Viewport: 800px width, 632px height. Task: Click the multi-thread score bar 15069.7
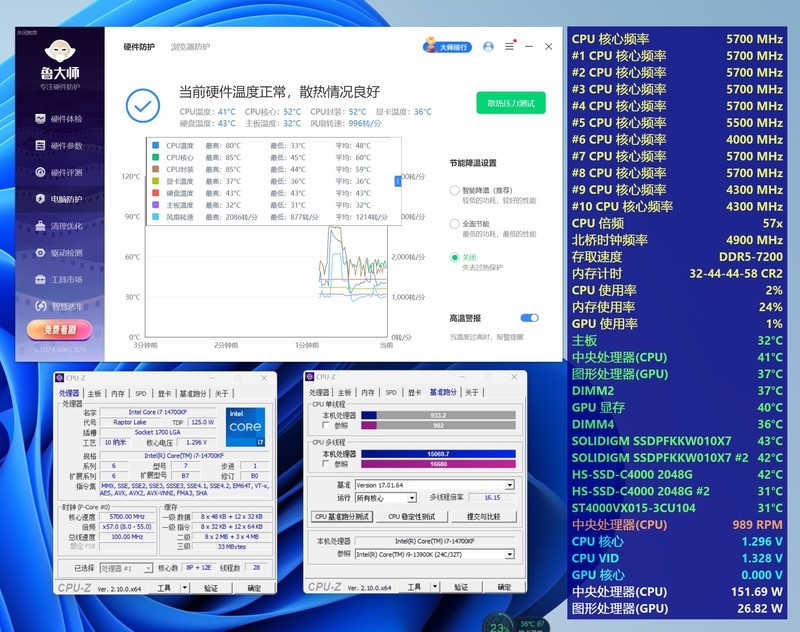pyautogui.click(x=438, y=453)
